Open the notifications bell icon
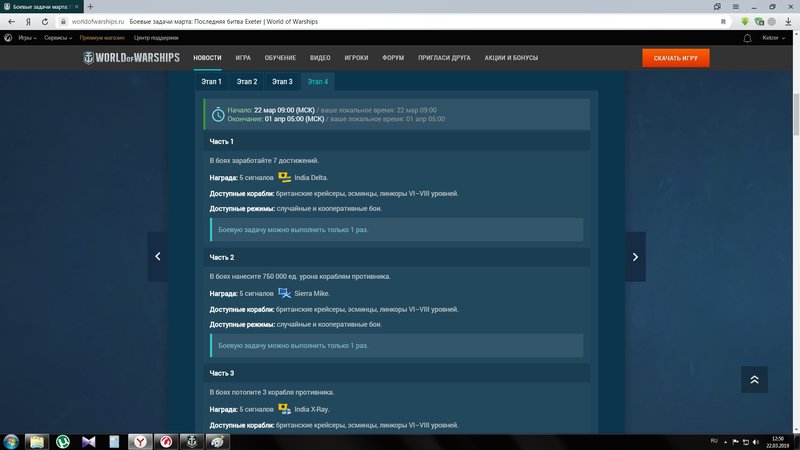 tap(746, 38)
